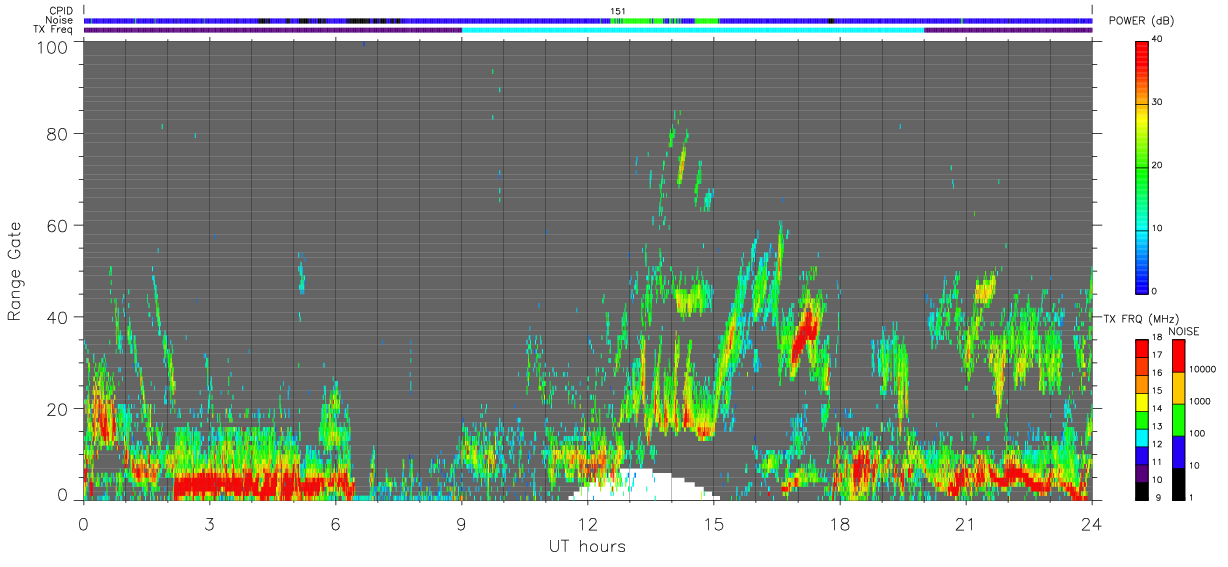Click the 3 label on UT hours axis

pos(209,525)
